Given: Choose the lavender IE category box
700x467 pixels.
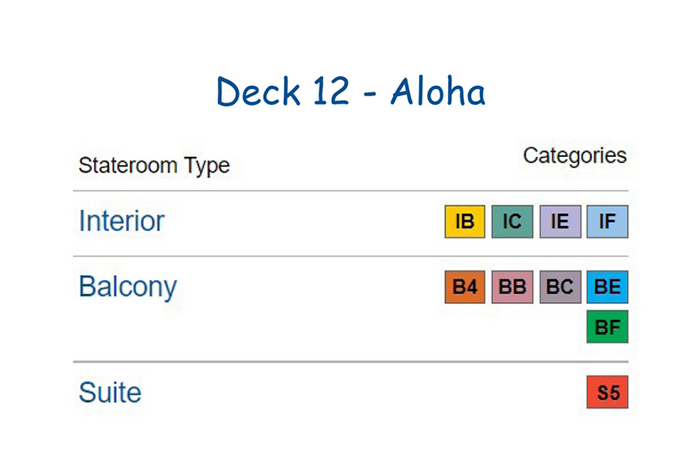Looking at the screenshot, I should 560,221.
